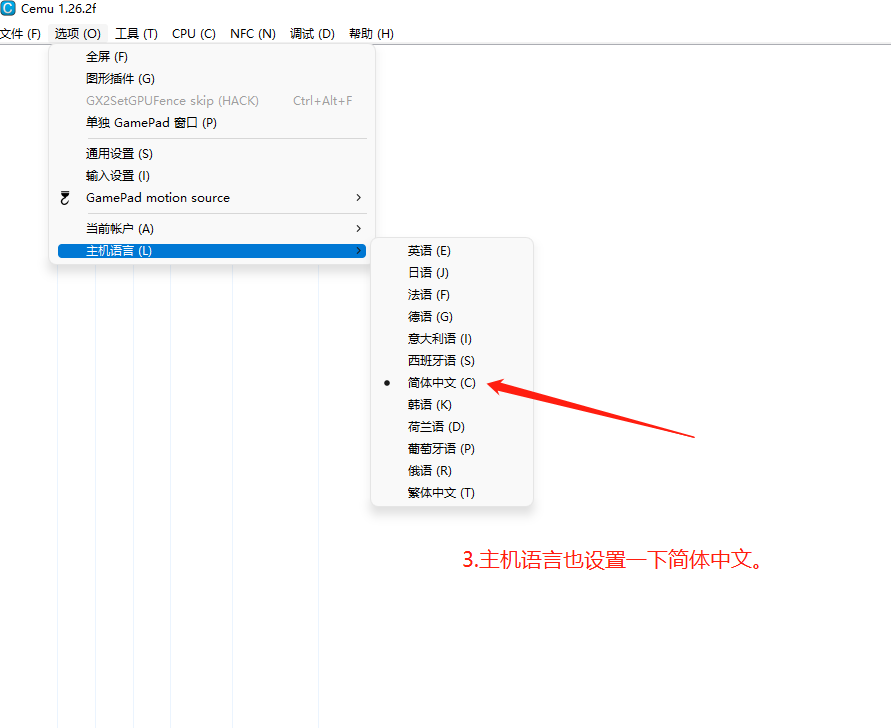Click the motion sensor icon beside GamePad motion source
891x728 pixels.
(64, 198)
